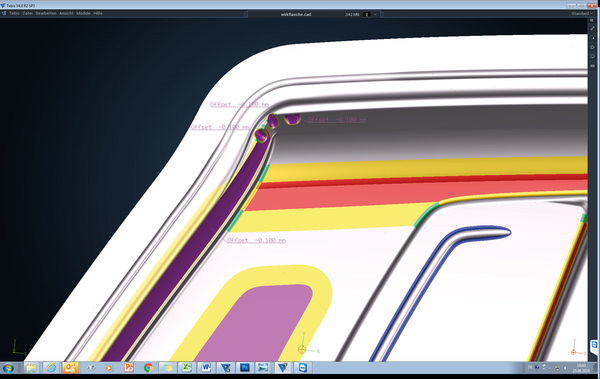The width and height of the screenshot is (600, 379).
Task: Click the Windows Start button
Action: click(x=8, y=368)
